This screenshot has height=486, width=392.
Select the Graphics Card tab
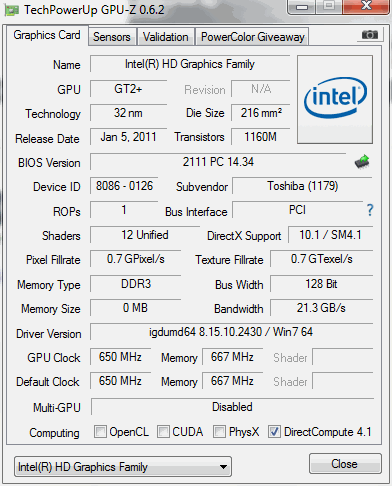point(47,35)
